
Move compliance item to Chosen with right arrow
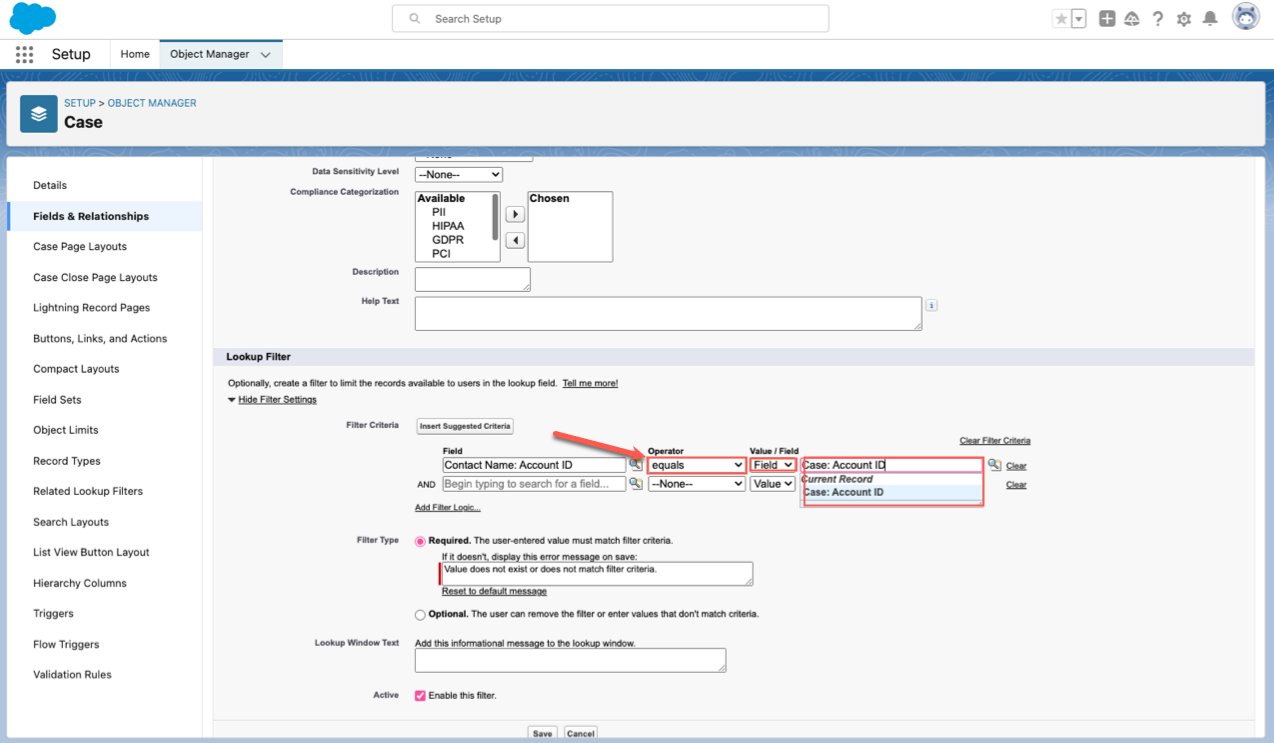(x=515, y=215)
